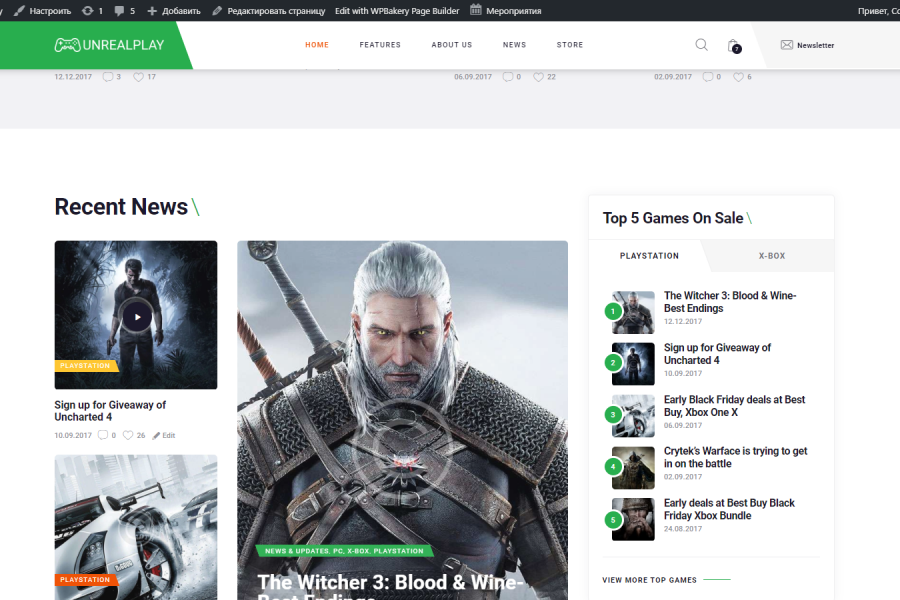Click comment icon on 02.09.2017 post
This screenshot has width=900, height=600.
point(708,77)
